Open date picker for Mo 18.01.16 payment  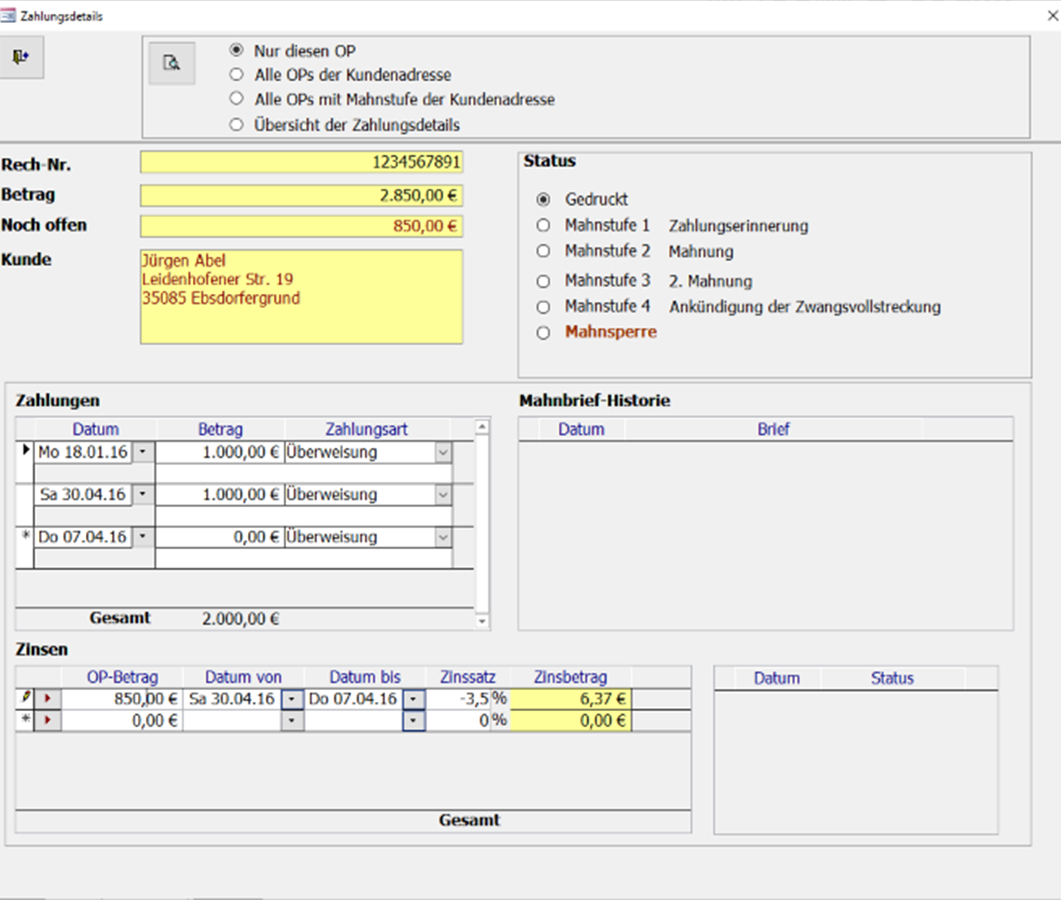coord(144,453)
